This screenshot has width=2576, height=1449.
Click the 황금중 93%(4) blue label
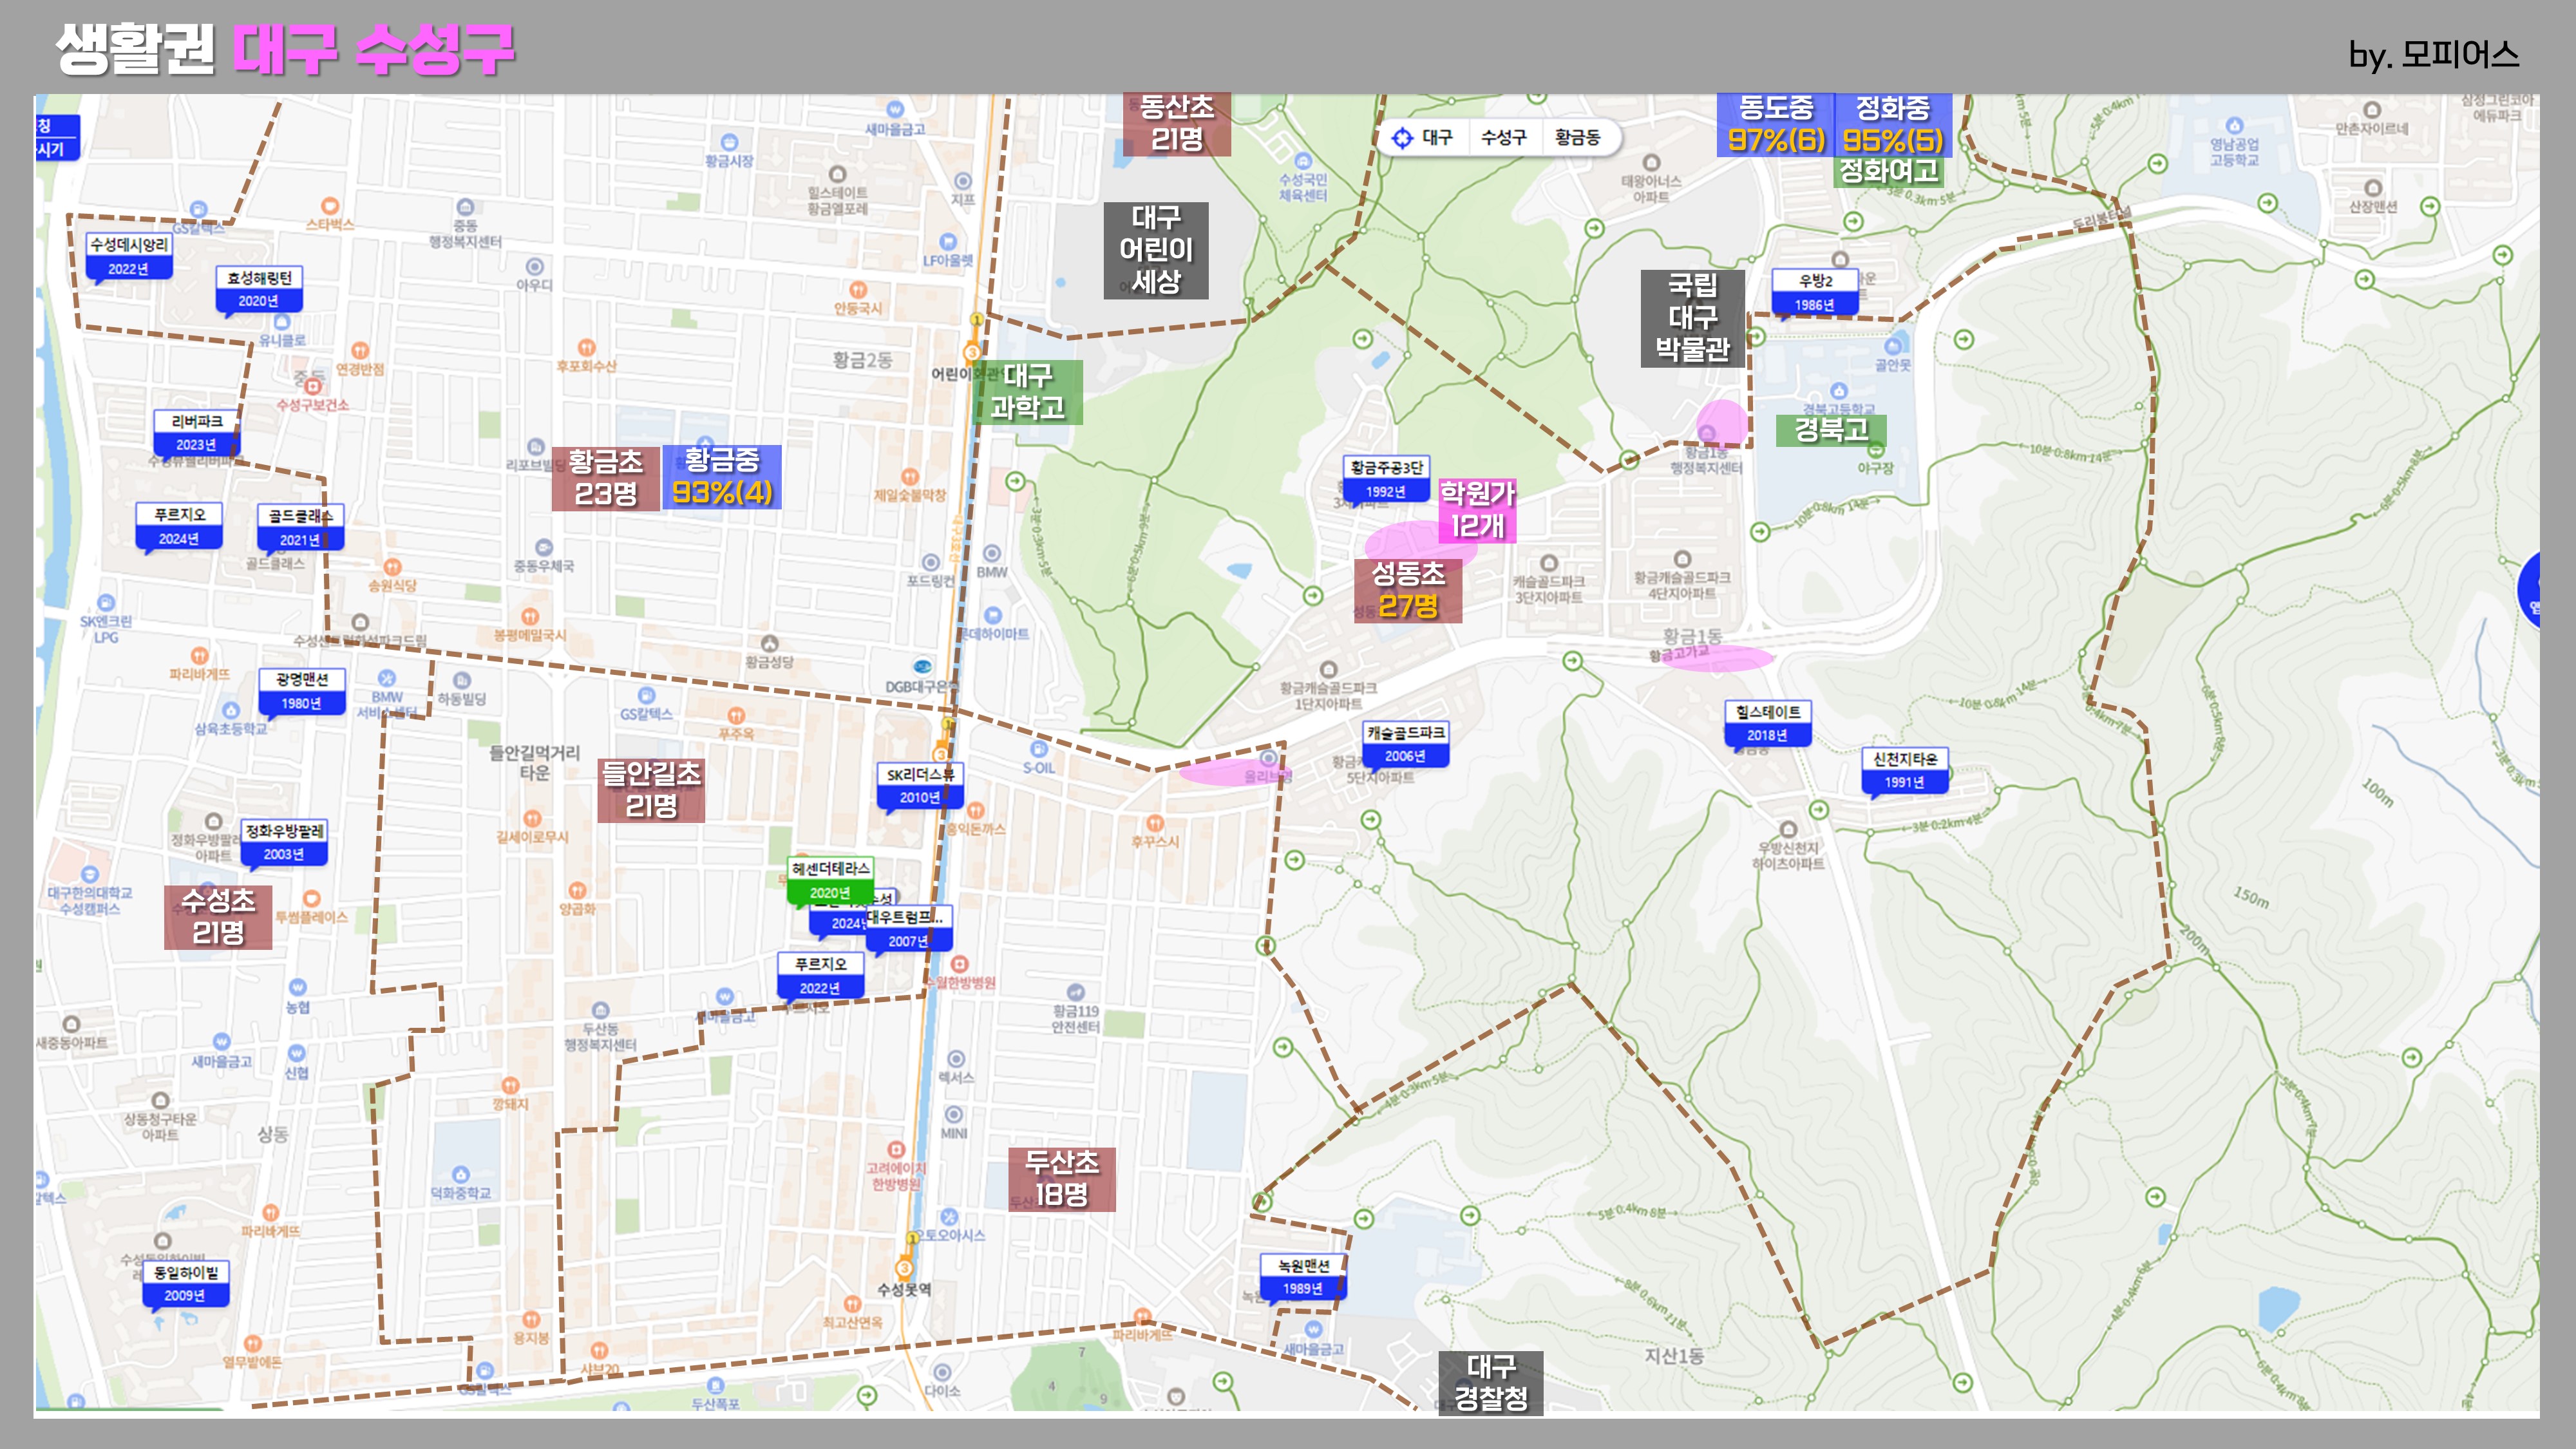pos(722,477)
